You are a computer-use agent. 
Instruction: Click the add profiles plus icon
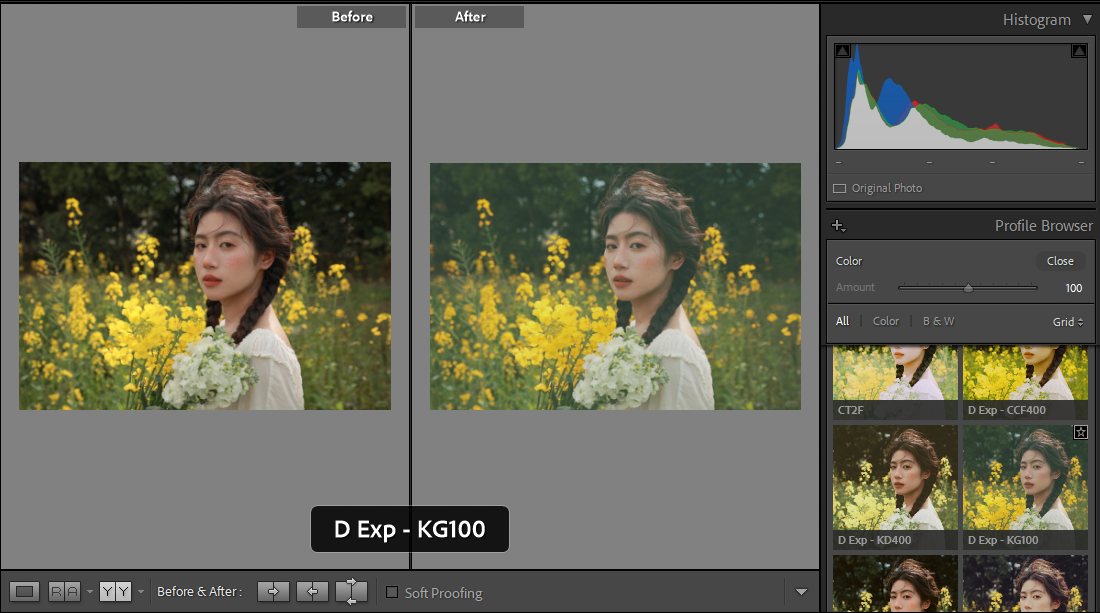pyautogui.click(x=838, y=226)
